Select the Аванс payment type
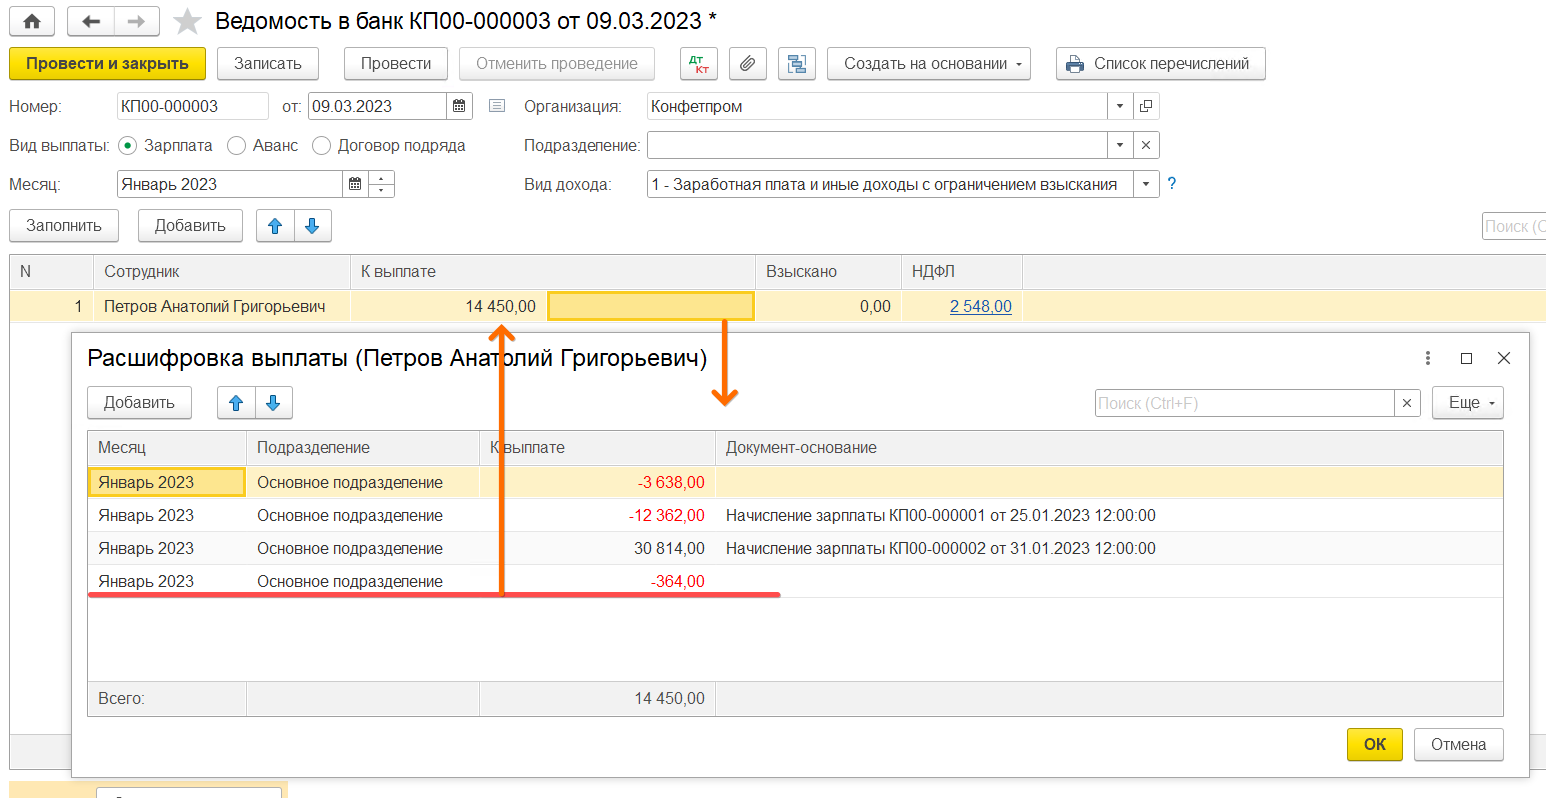This screenshot has height=798, width=1546. 237,146
